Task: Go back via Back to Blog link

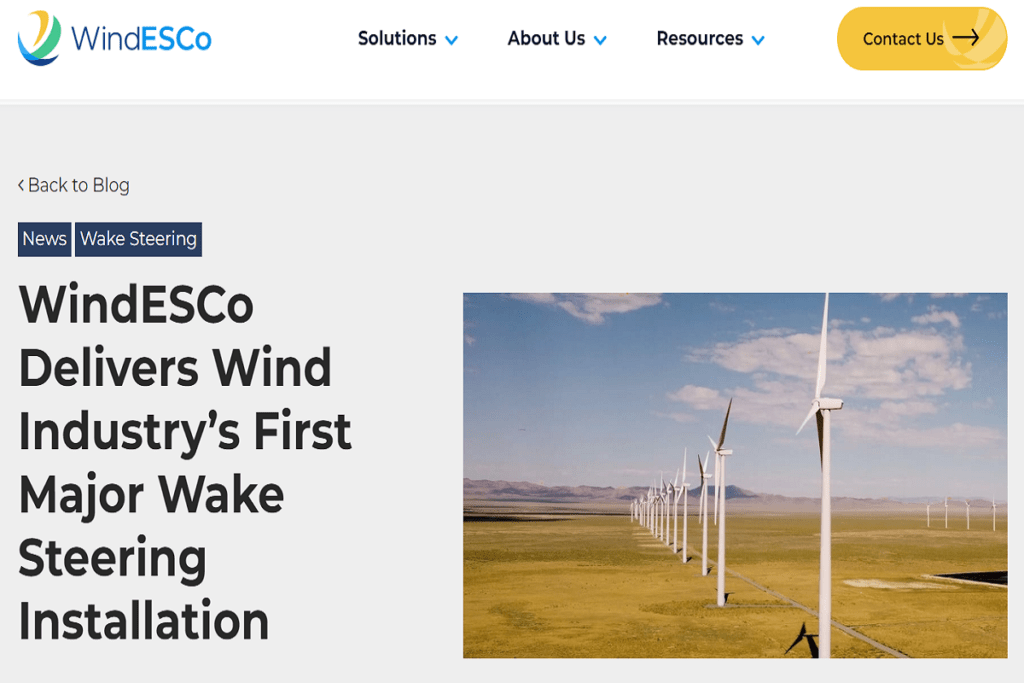Action: [x=78, y=185]
